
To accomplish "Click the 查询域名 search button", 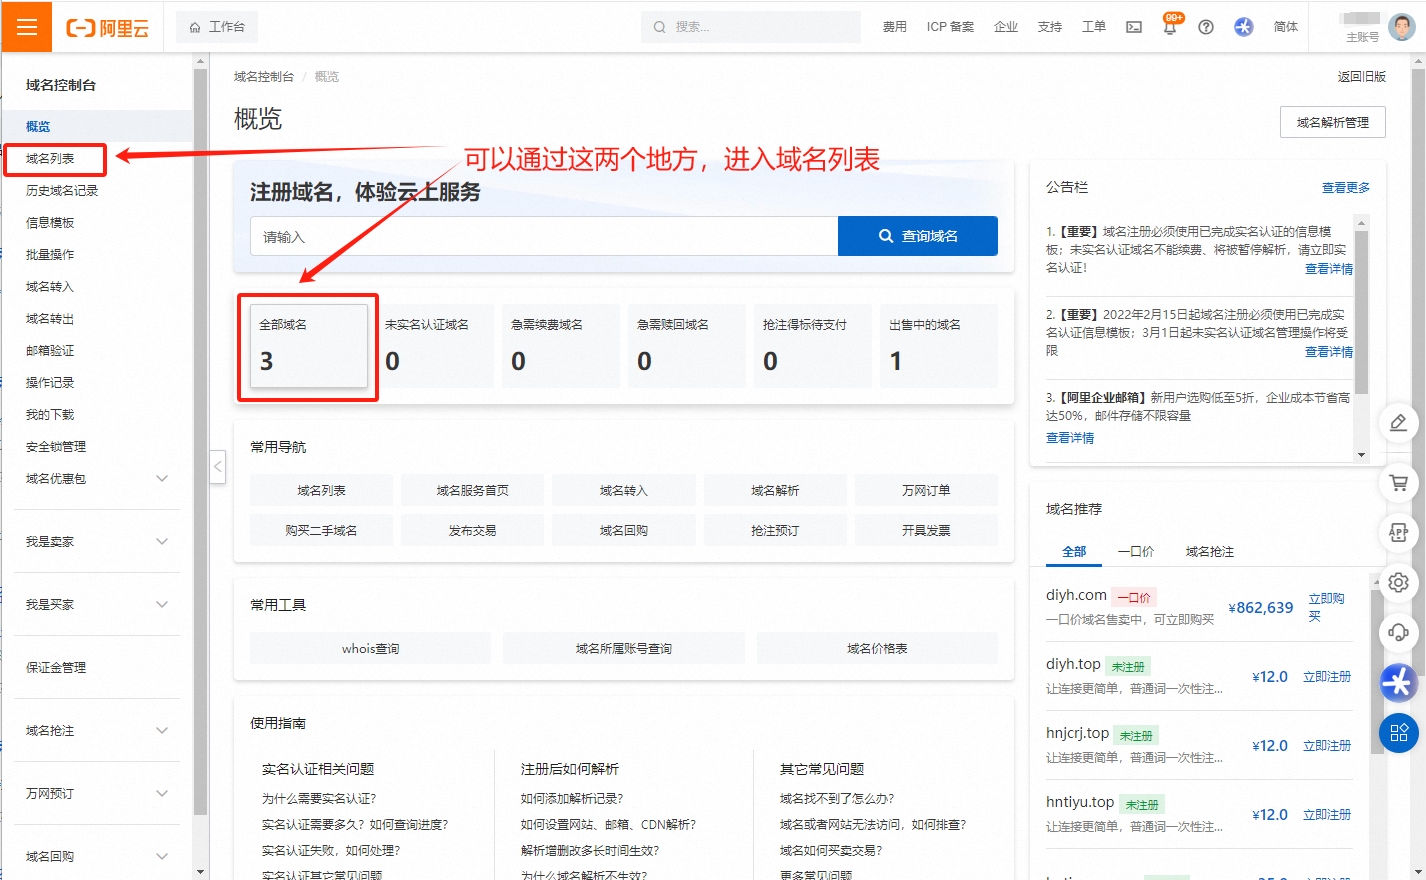I will tap(917, 236).
